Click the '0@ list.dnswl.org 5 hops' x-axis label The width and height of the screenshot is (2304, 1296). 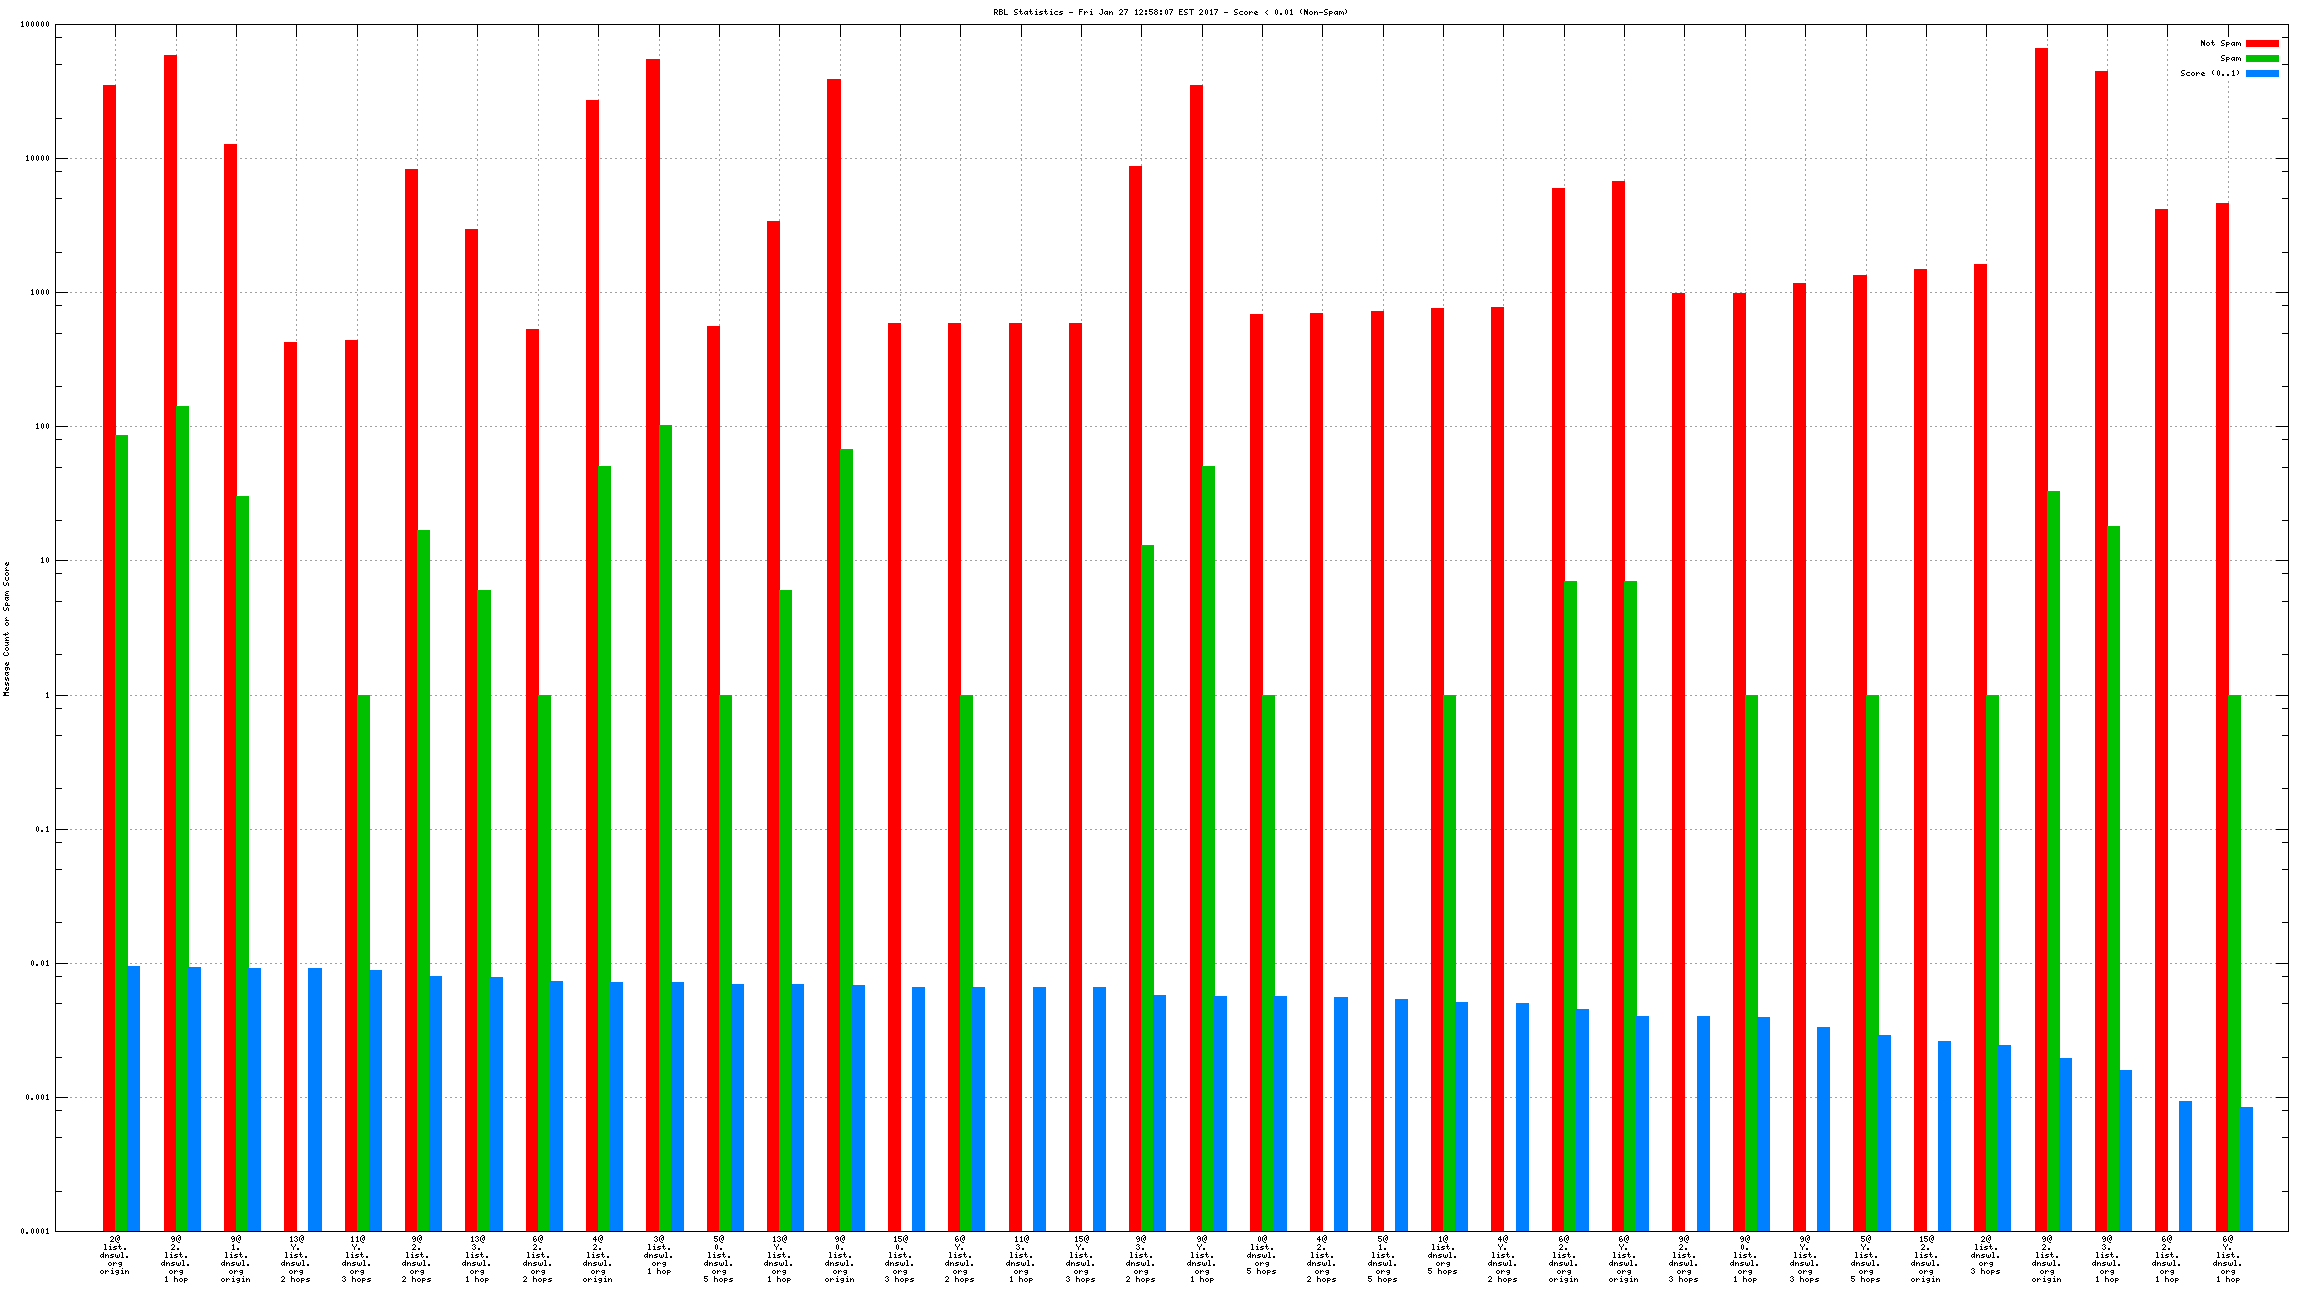tap(1262, 1255)
